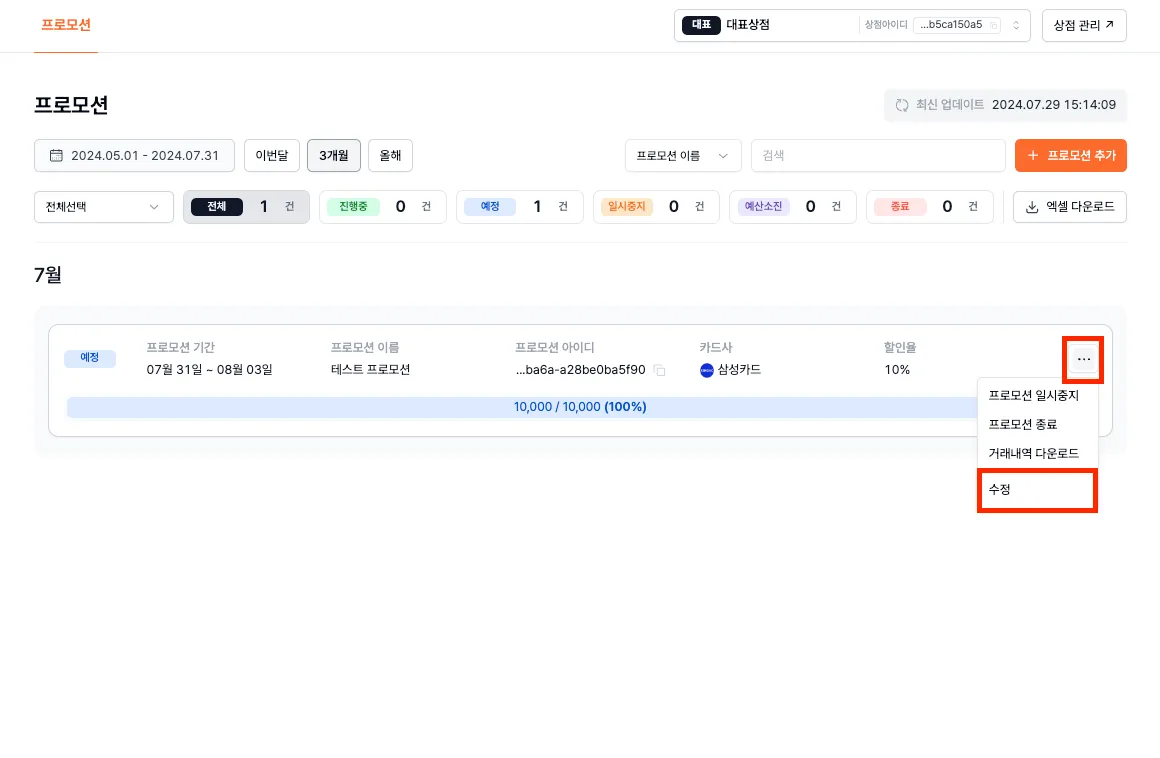
Task: Click the 올해 period button
Action: point(389,155)
